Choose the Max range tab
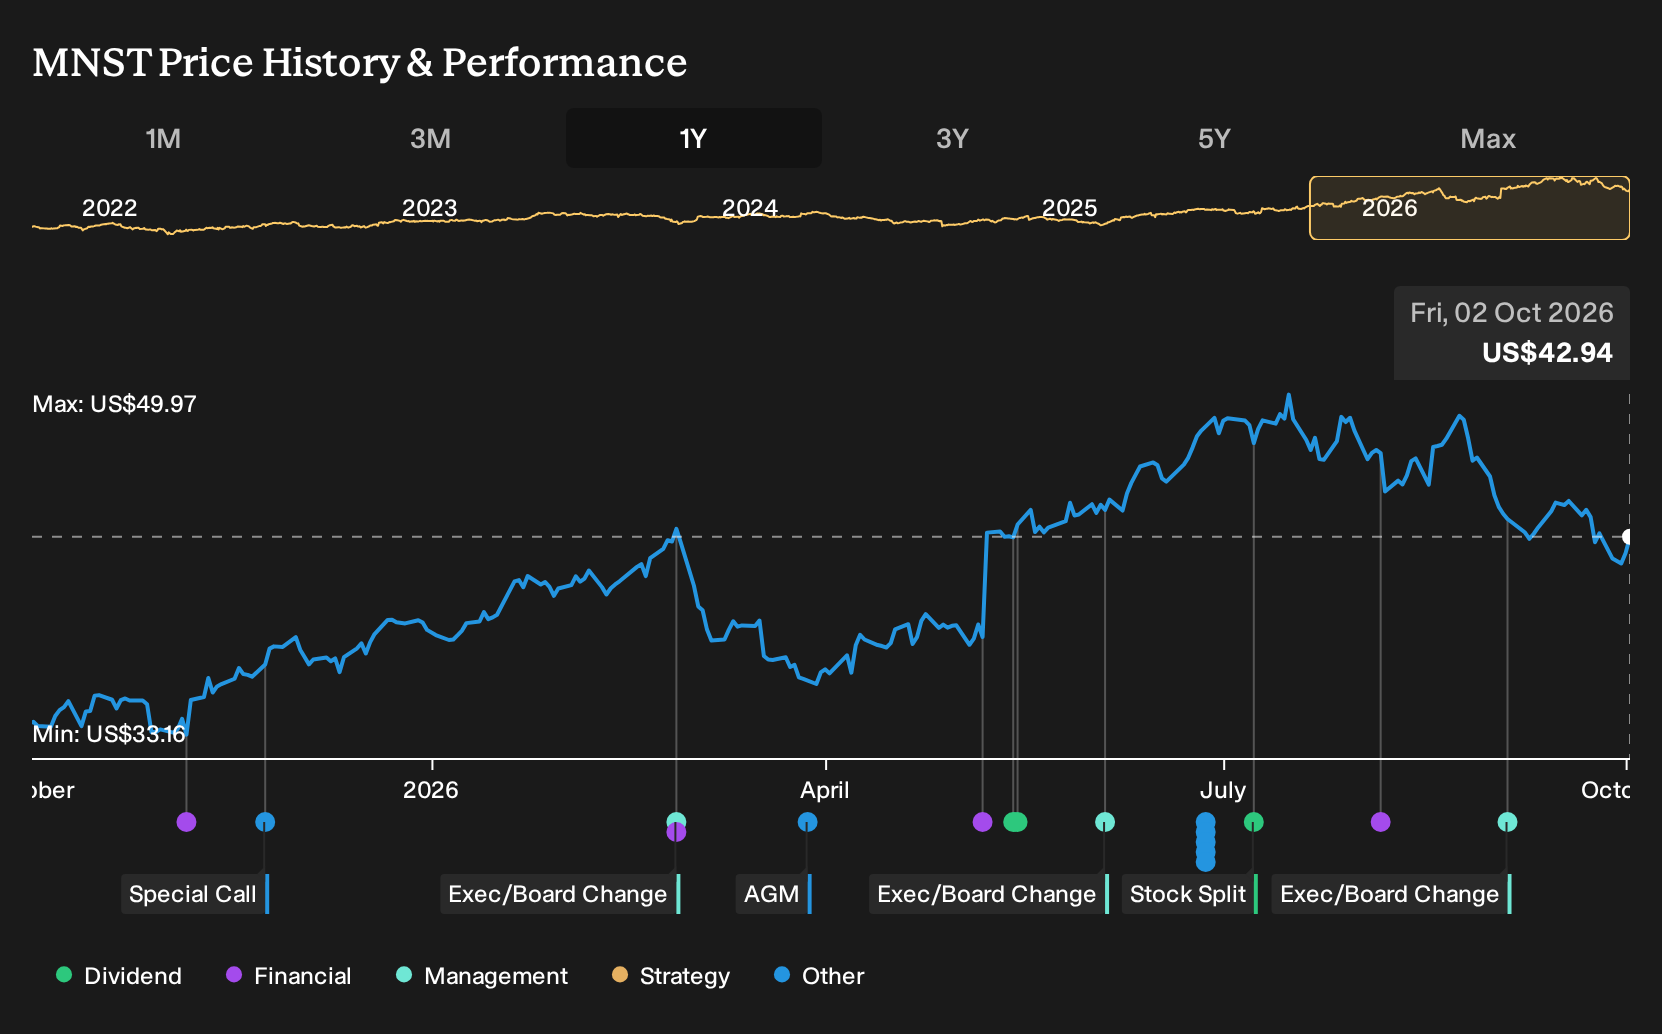Screen dimensions: 1662x1034 click(1488, 138)
